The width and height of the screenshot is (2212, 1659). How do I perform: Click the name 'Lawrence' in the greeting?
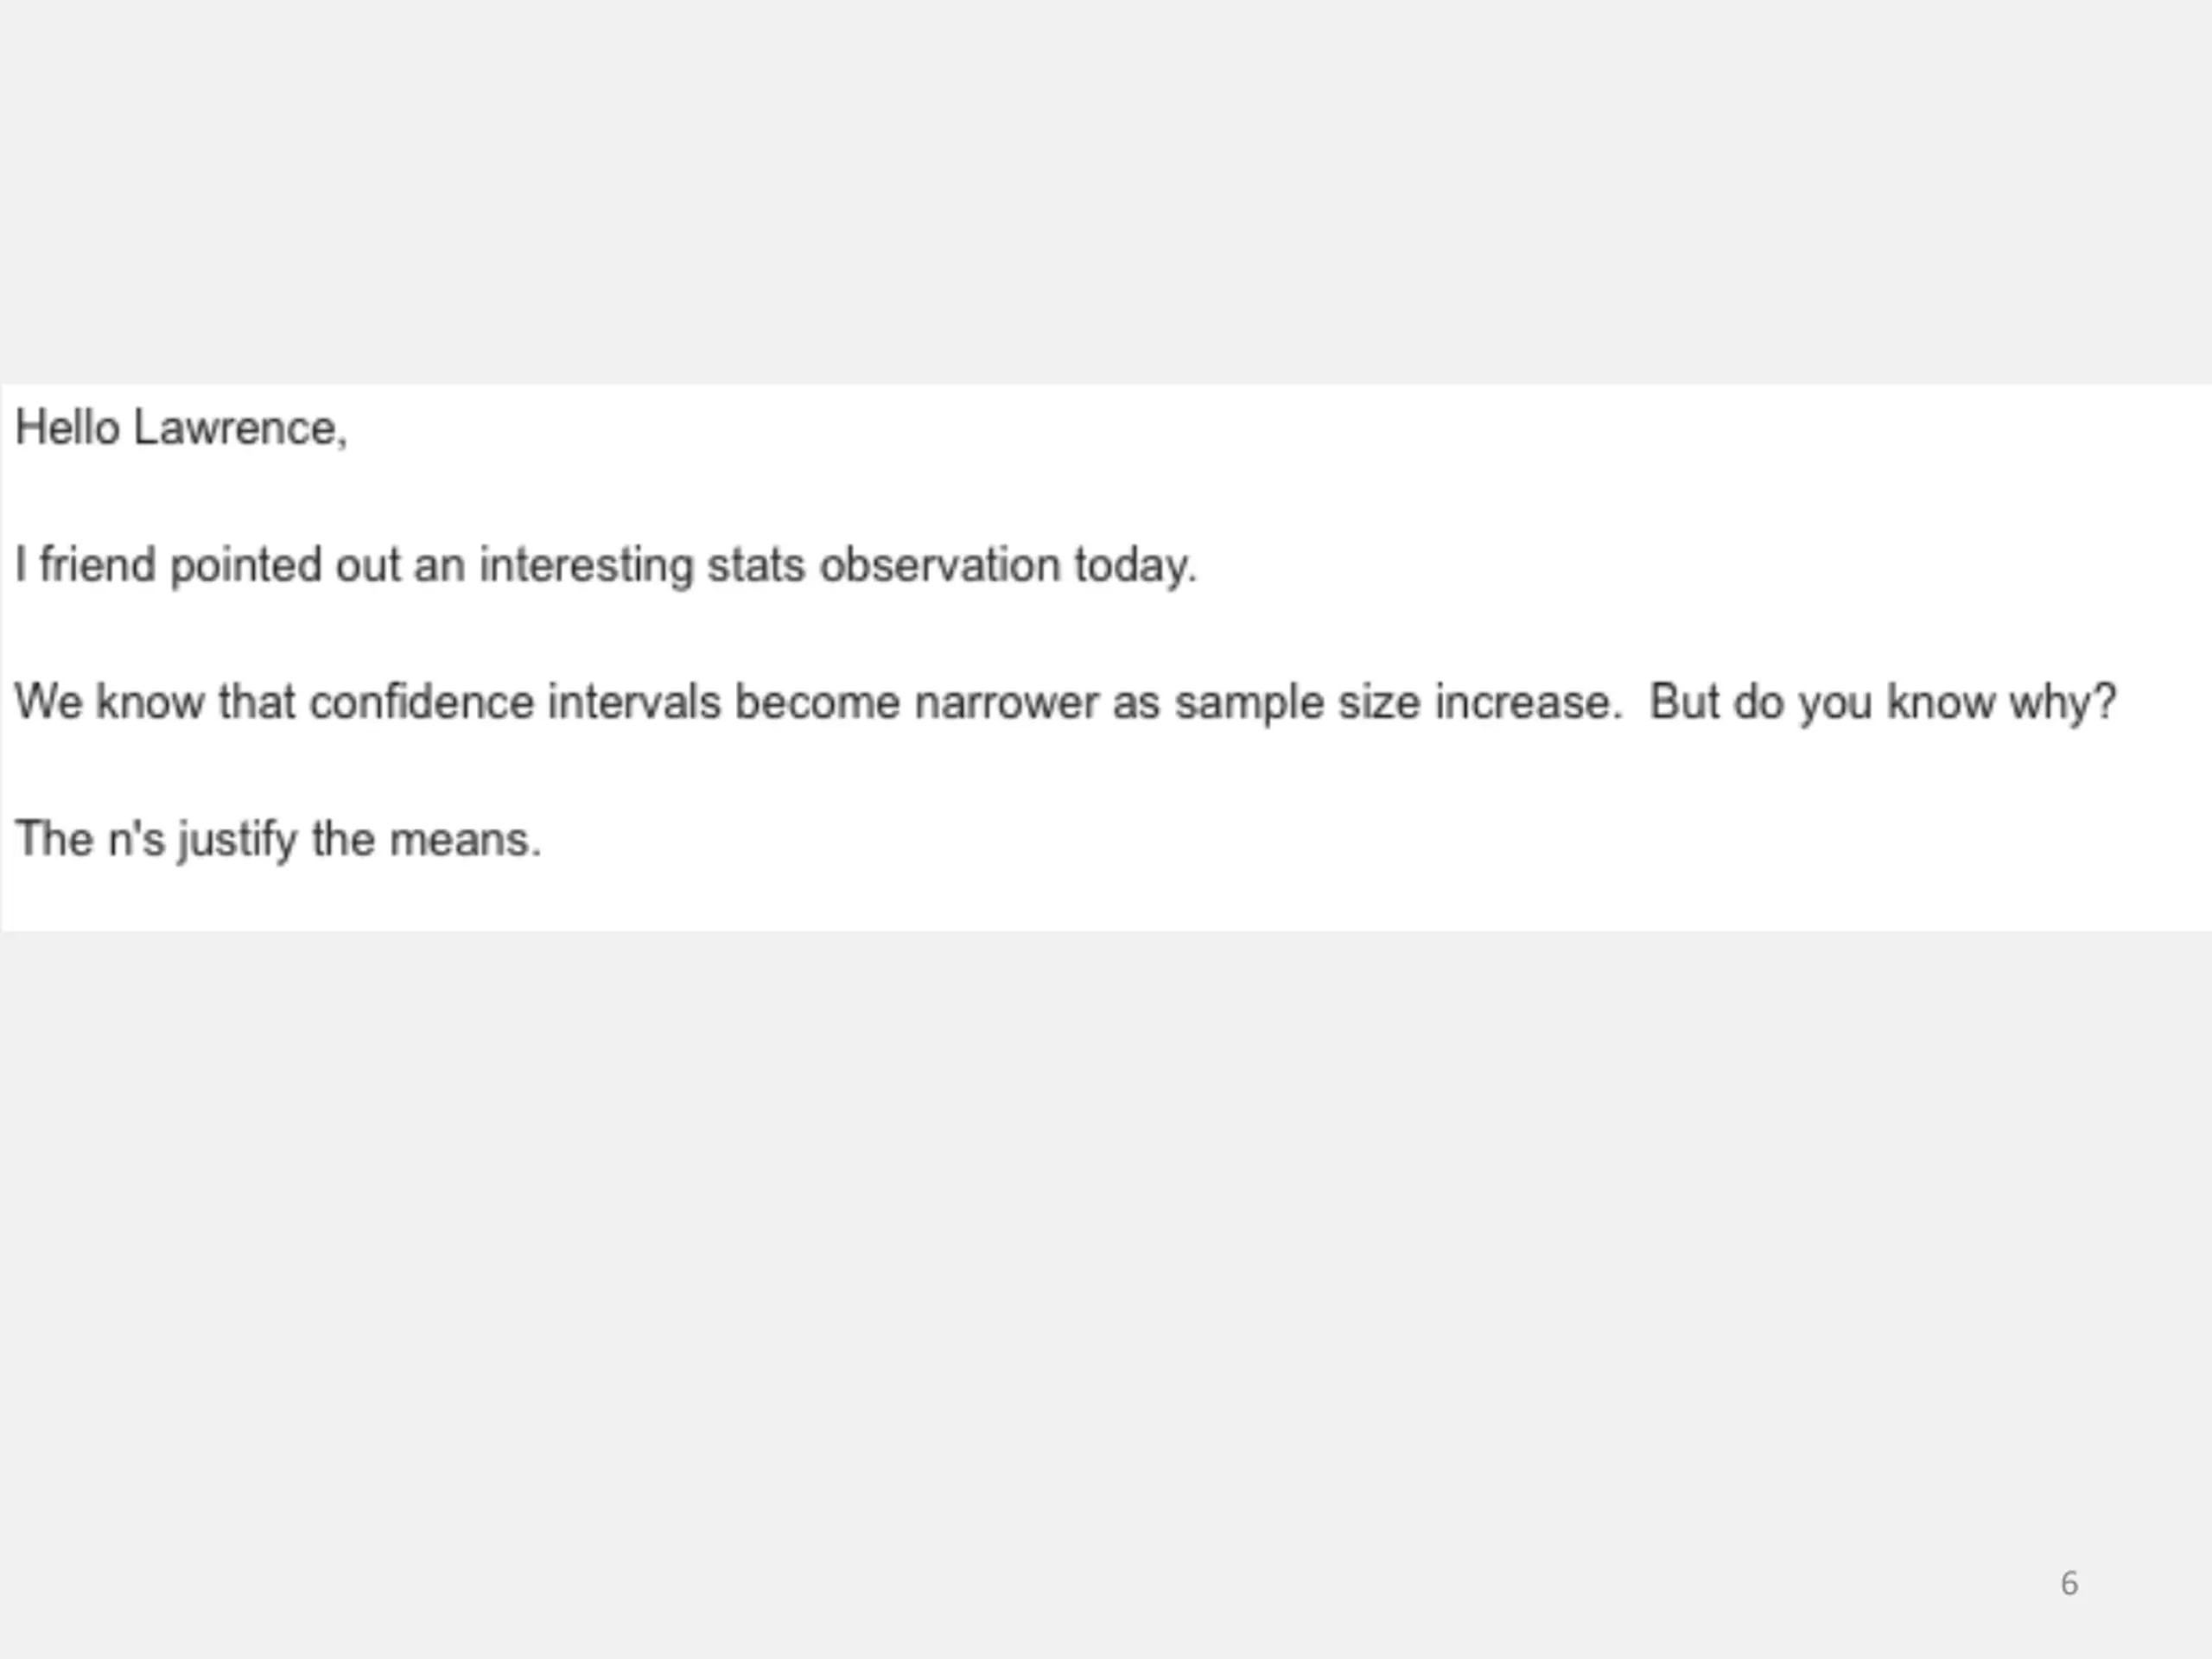240,429
